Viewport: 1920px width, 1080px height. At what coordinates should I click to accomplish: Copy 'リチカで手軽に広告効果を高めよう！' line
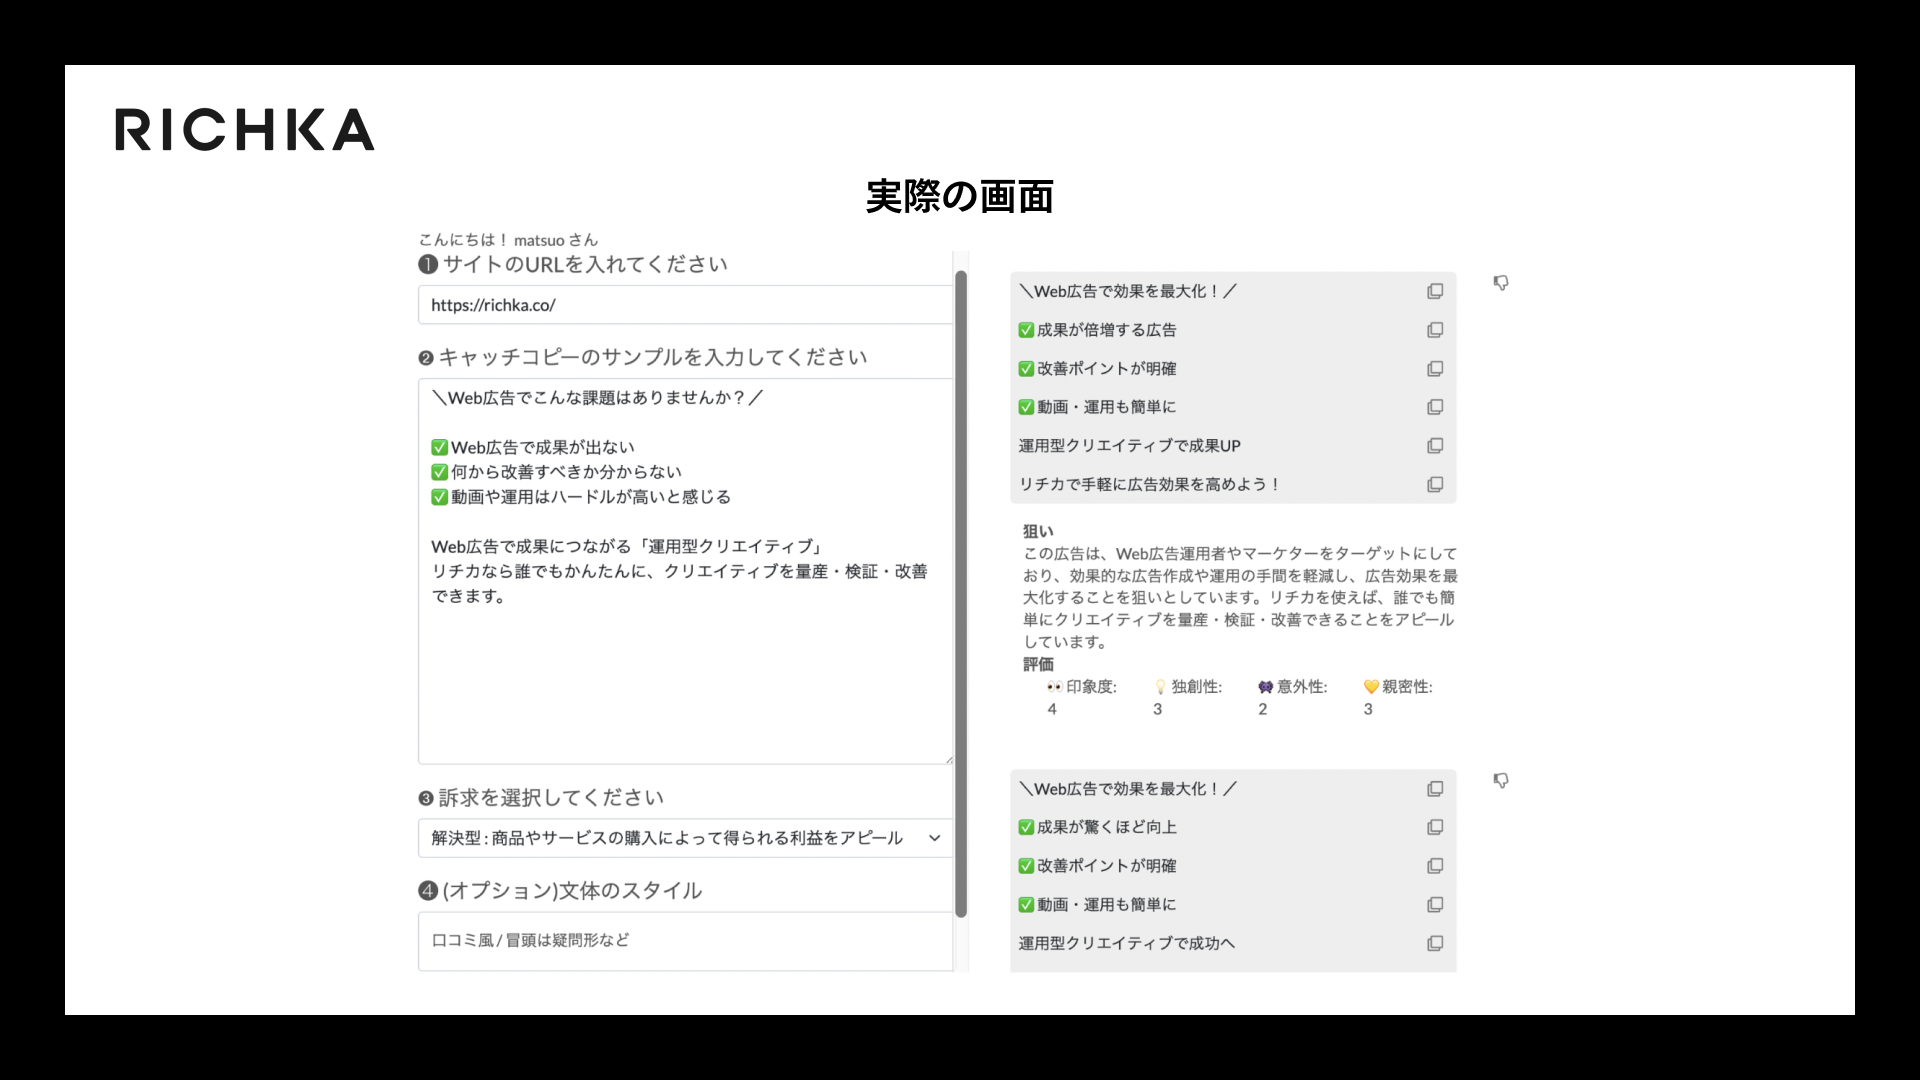point(1435,485)
